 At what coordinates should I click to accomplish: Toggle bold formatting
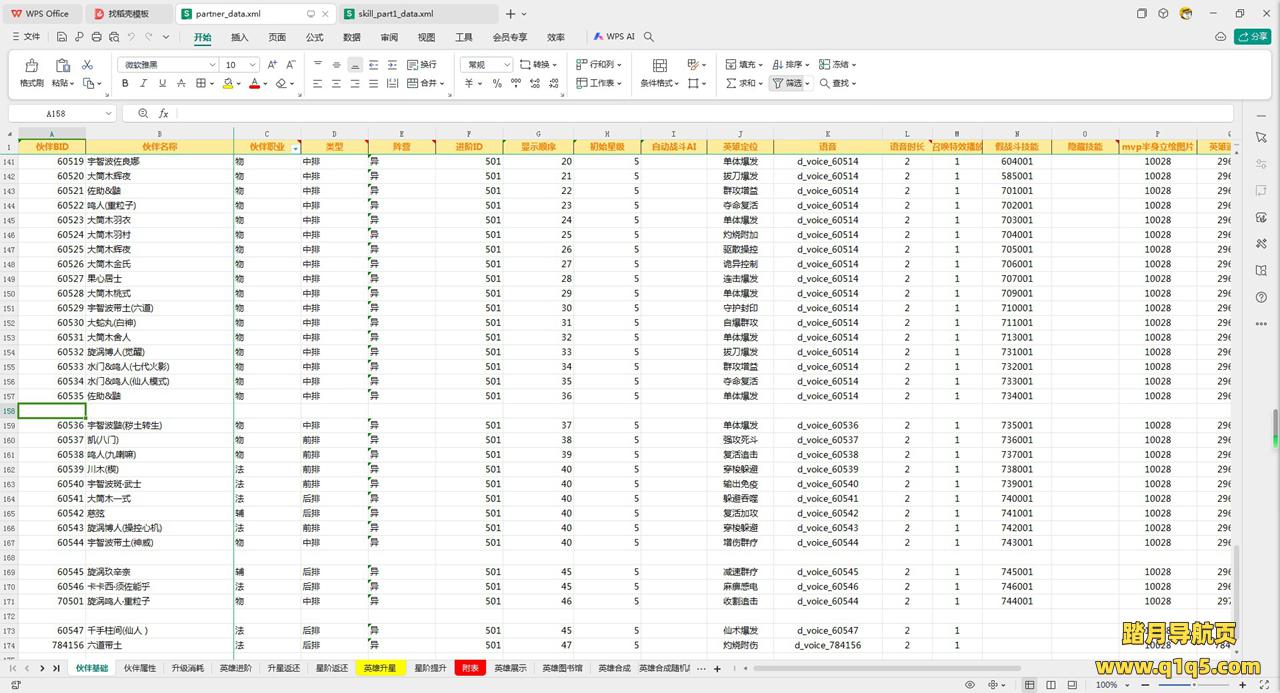point(125,84)
